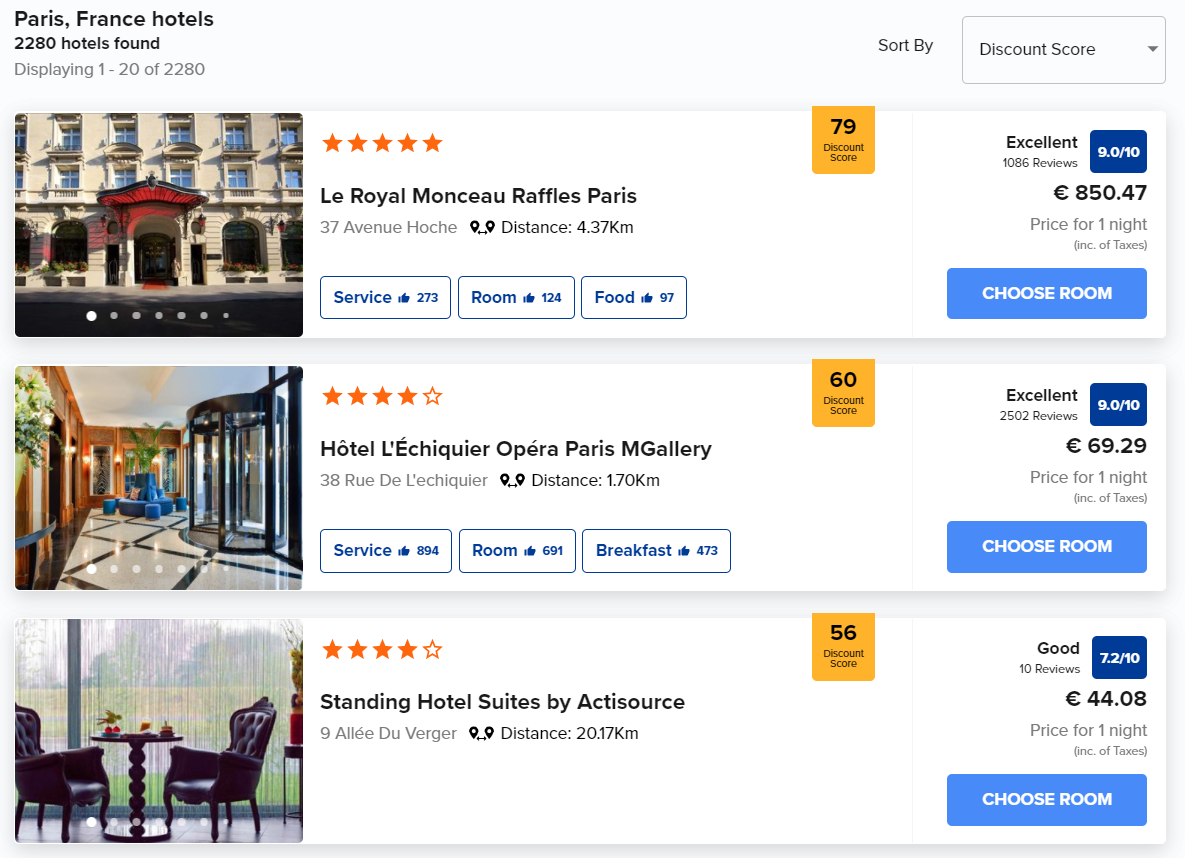
Task: Choose room at Standing Hotel Suites
Action: tap(1046, 799)
